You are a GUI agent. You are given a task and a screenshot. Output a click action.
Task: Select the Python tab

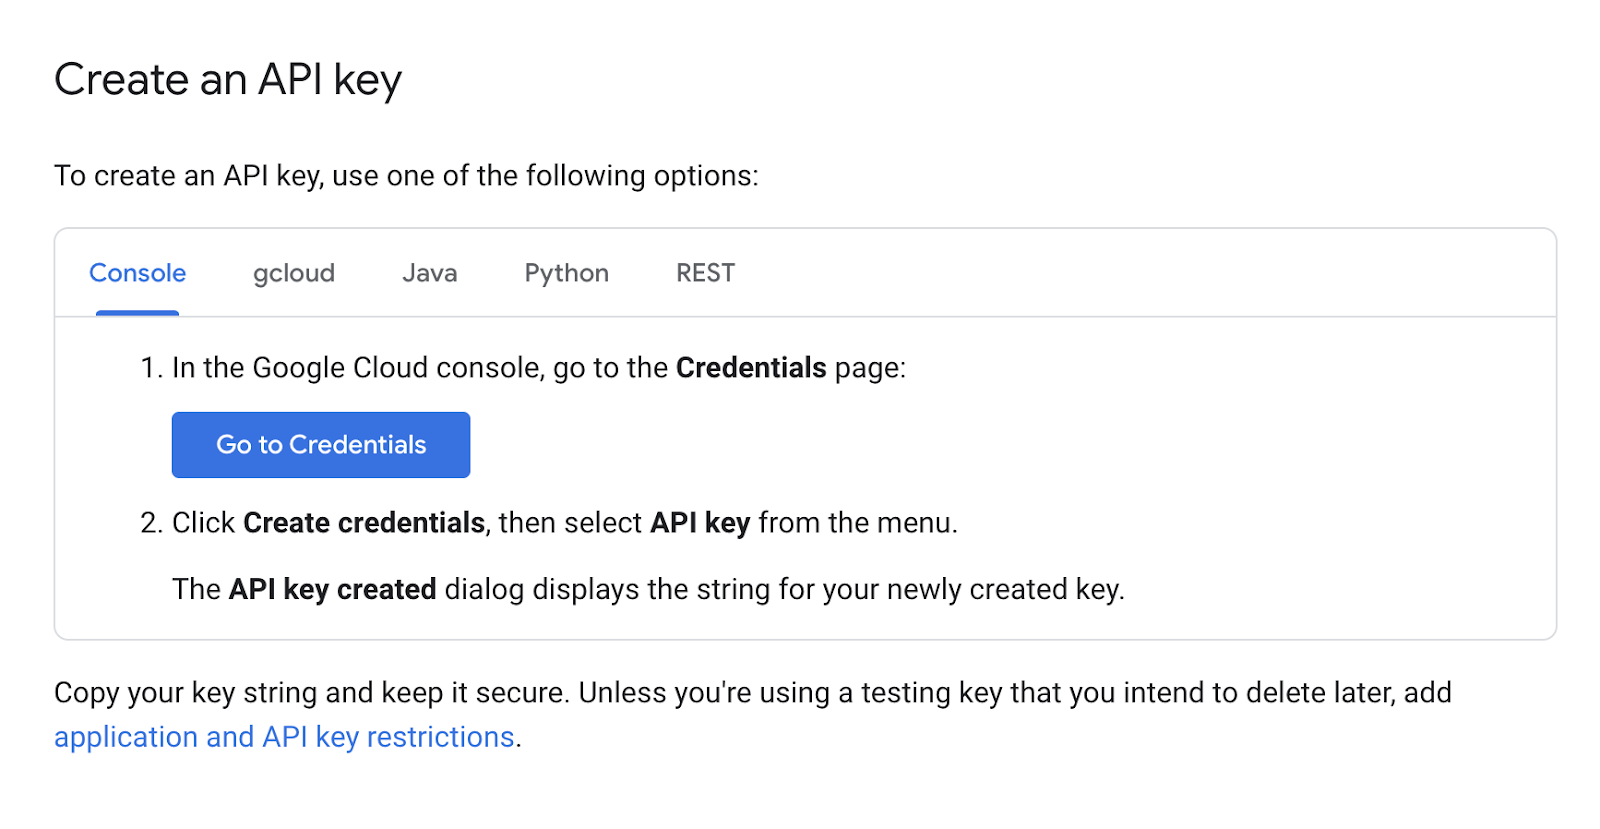566,272
